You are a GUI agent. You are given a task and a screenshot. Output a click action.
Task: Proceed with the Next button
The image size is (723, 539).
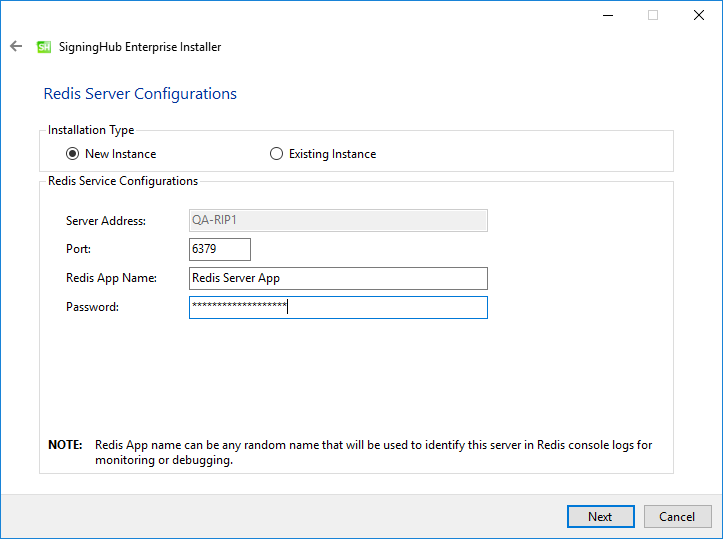coord(600,517)
